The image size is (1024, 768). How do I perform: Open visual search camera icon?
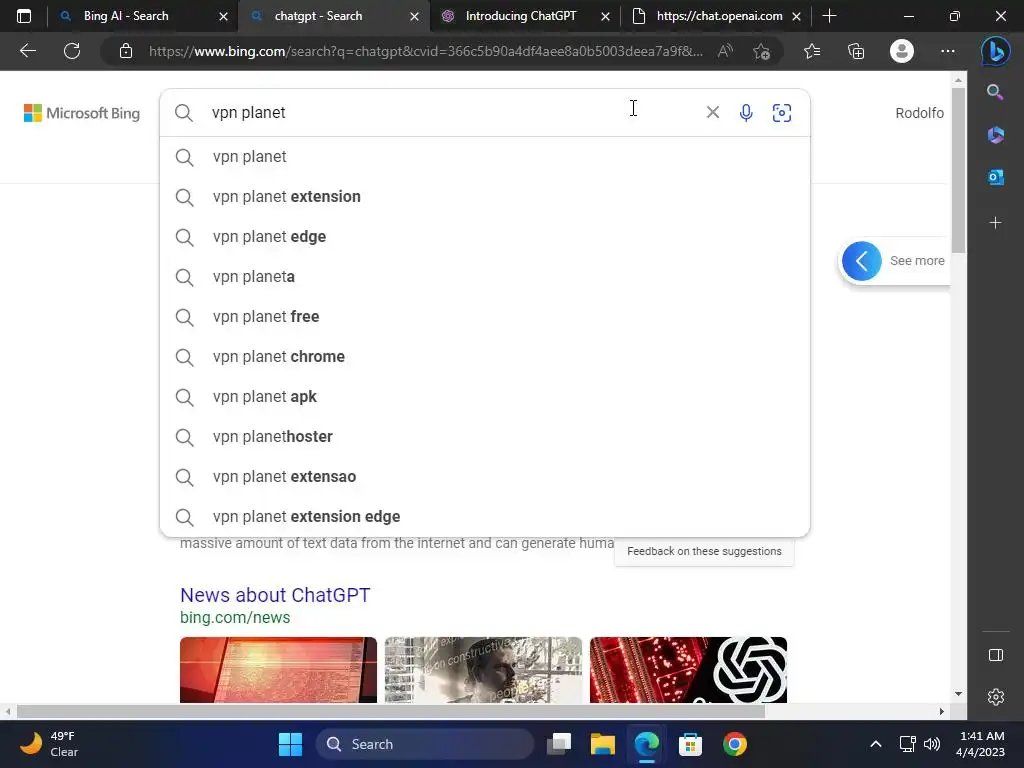[x=782, y=113]
